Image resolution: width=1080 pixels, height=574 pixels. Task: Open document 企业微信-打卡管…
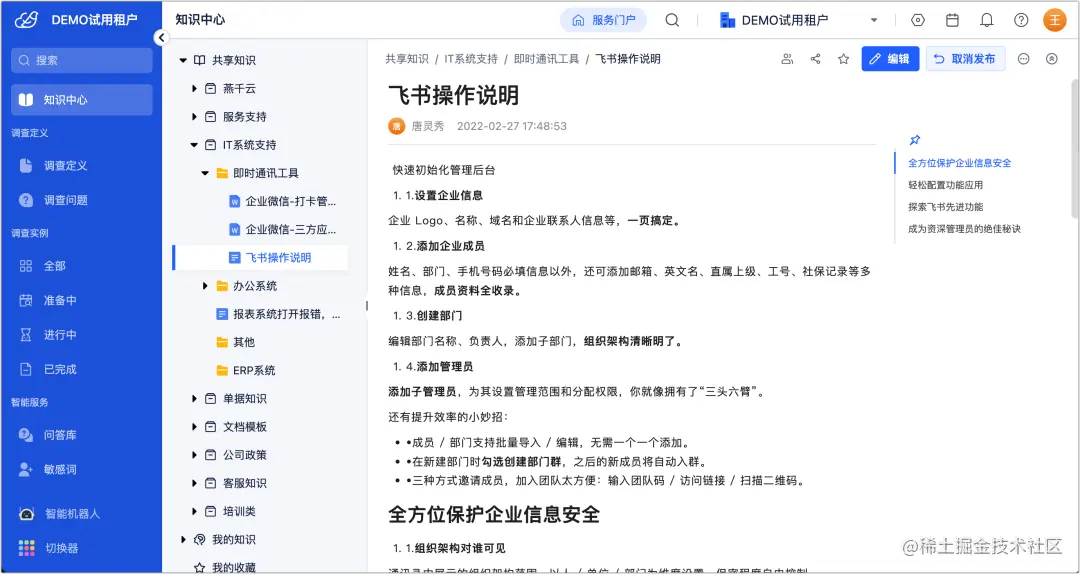282,201
